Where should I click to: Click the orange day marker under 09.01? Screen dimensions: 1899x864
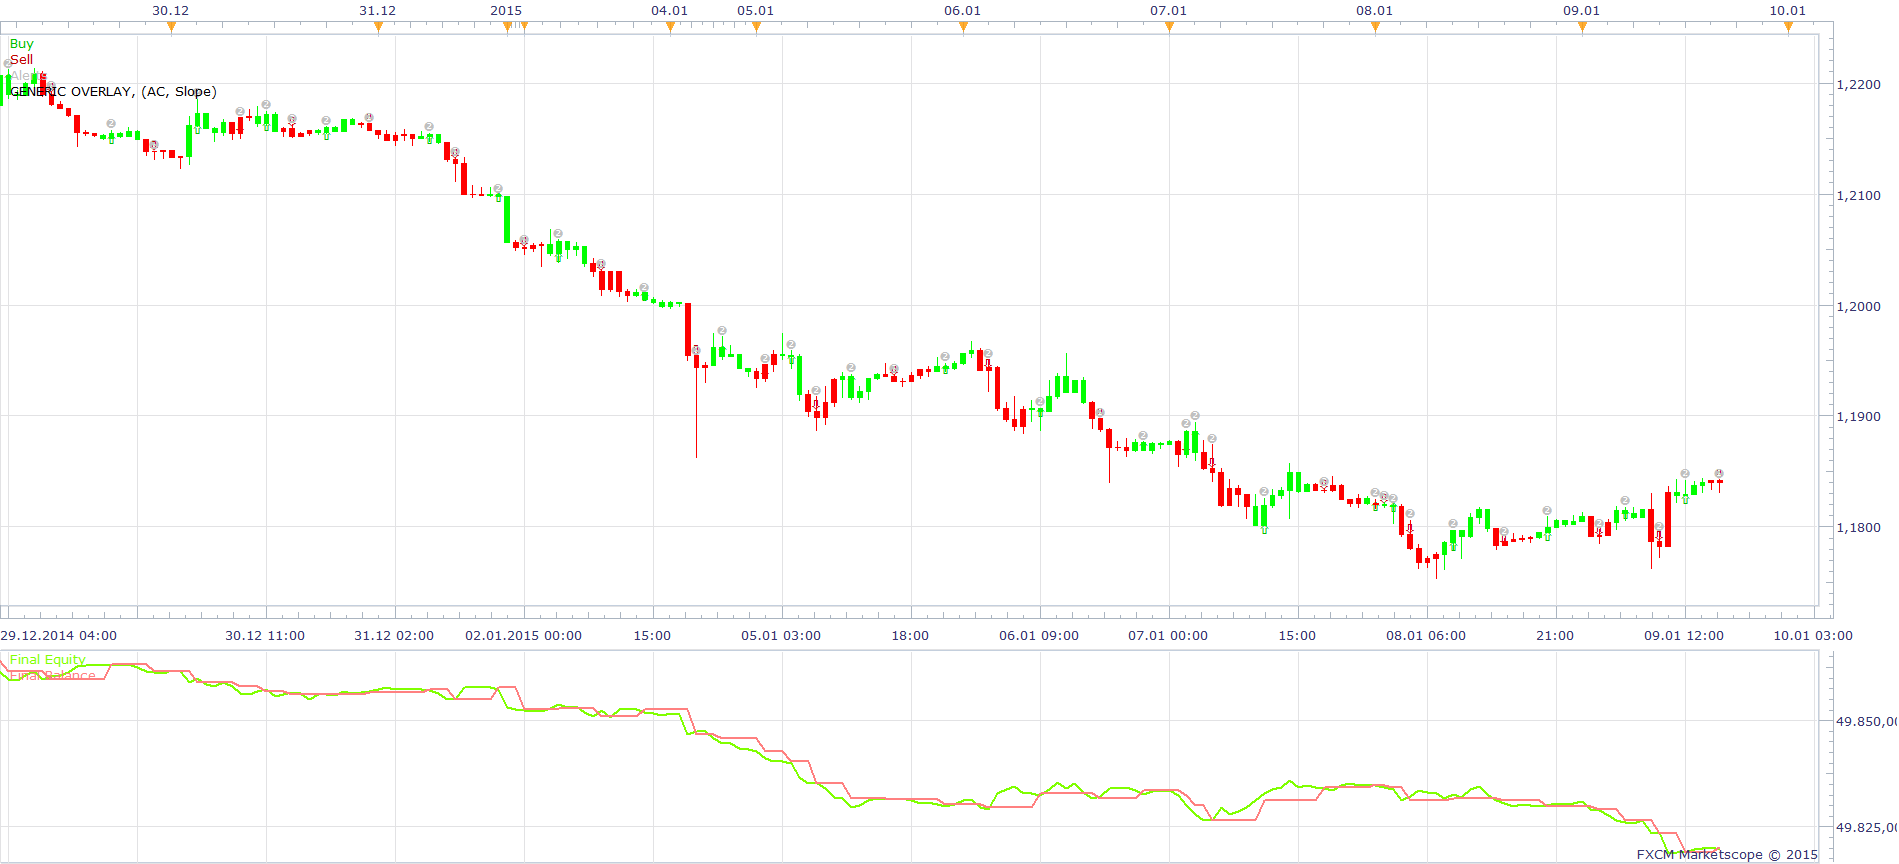coord(1582,27)
